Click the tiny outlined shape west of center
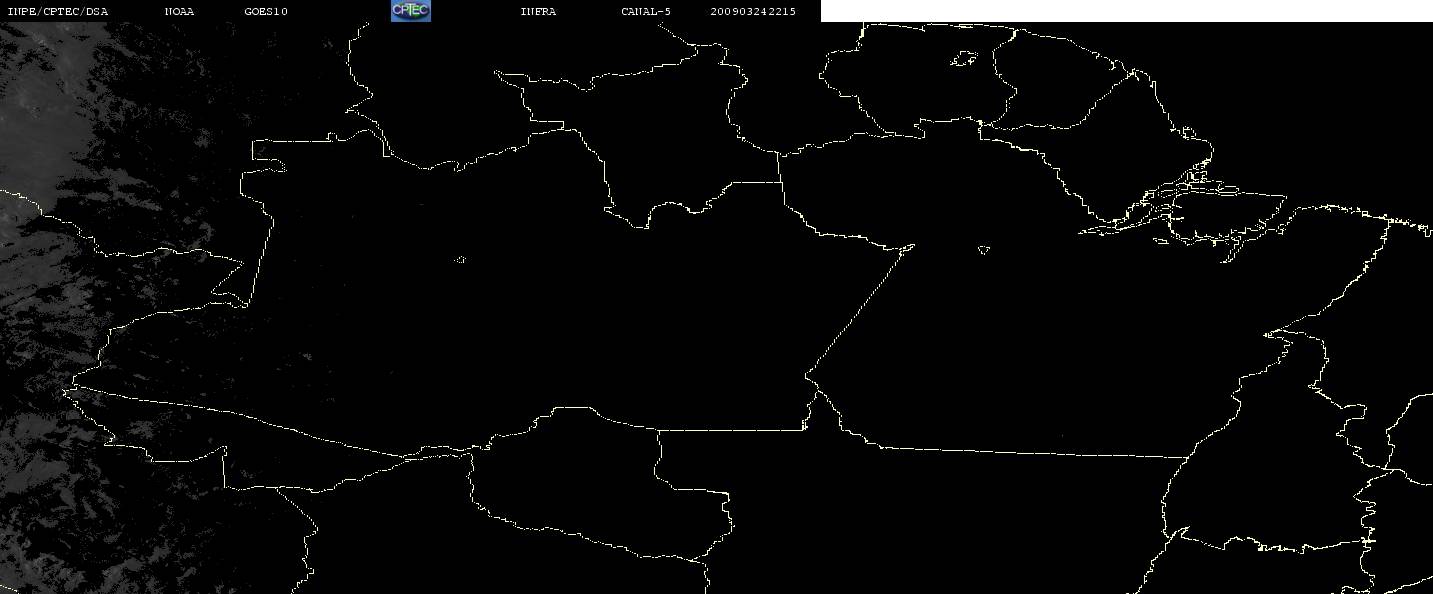 461,260
